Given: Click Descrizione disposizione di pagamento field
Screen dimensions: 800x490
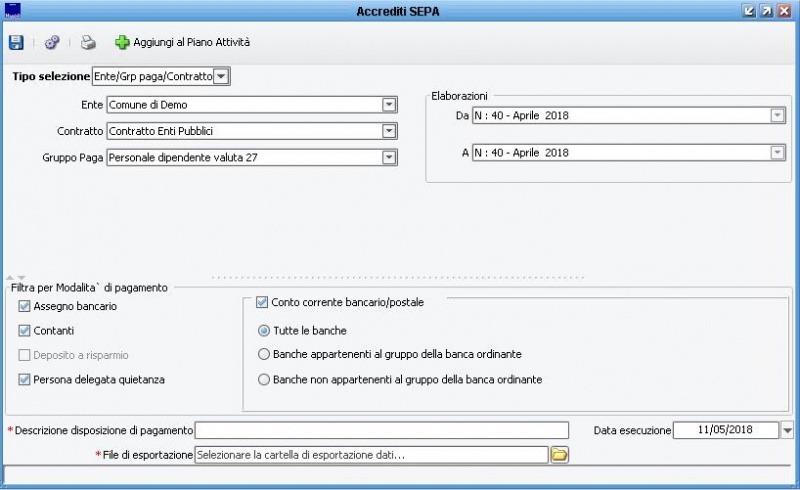Looking at the screenshot, I should point(382,430).
